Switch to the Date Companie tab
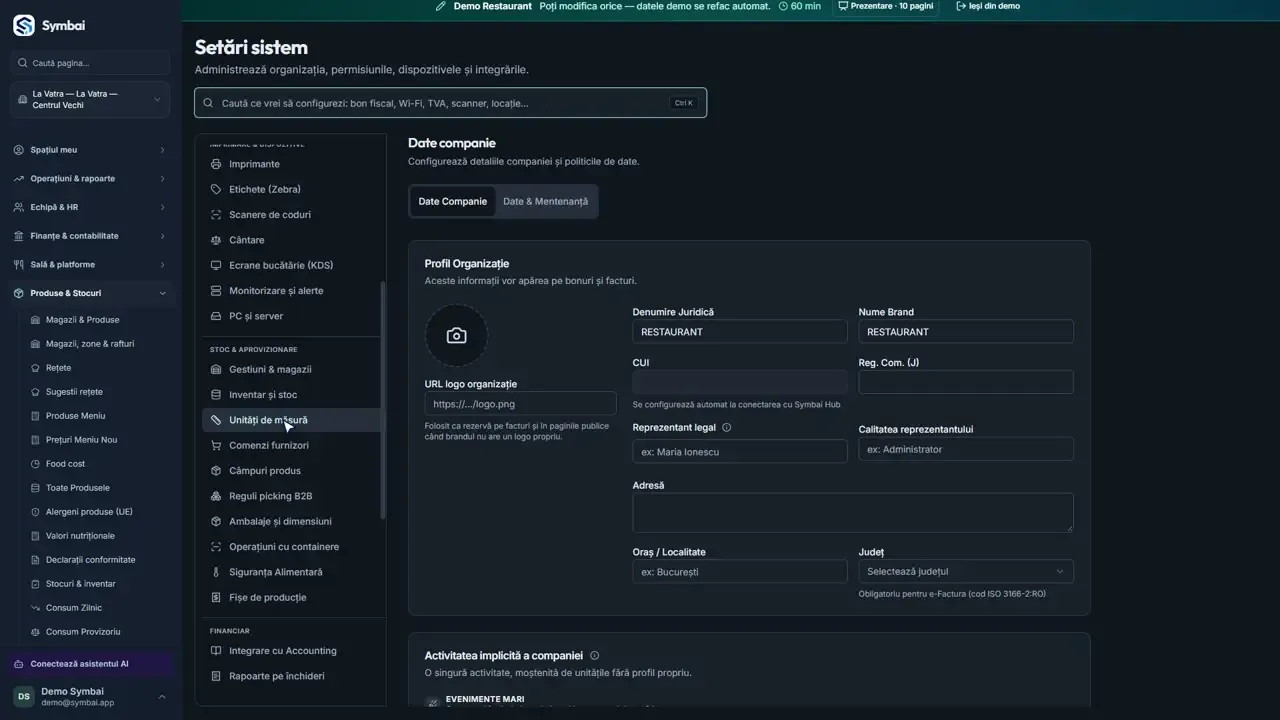The height and width of the screenshot is (720, 1280). tap(453, 201)
